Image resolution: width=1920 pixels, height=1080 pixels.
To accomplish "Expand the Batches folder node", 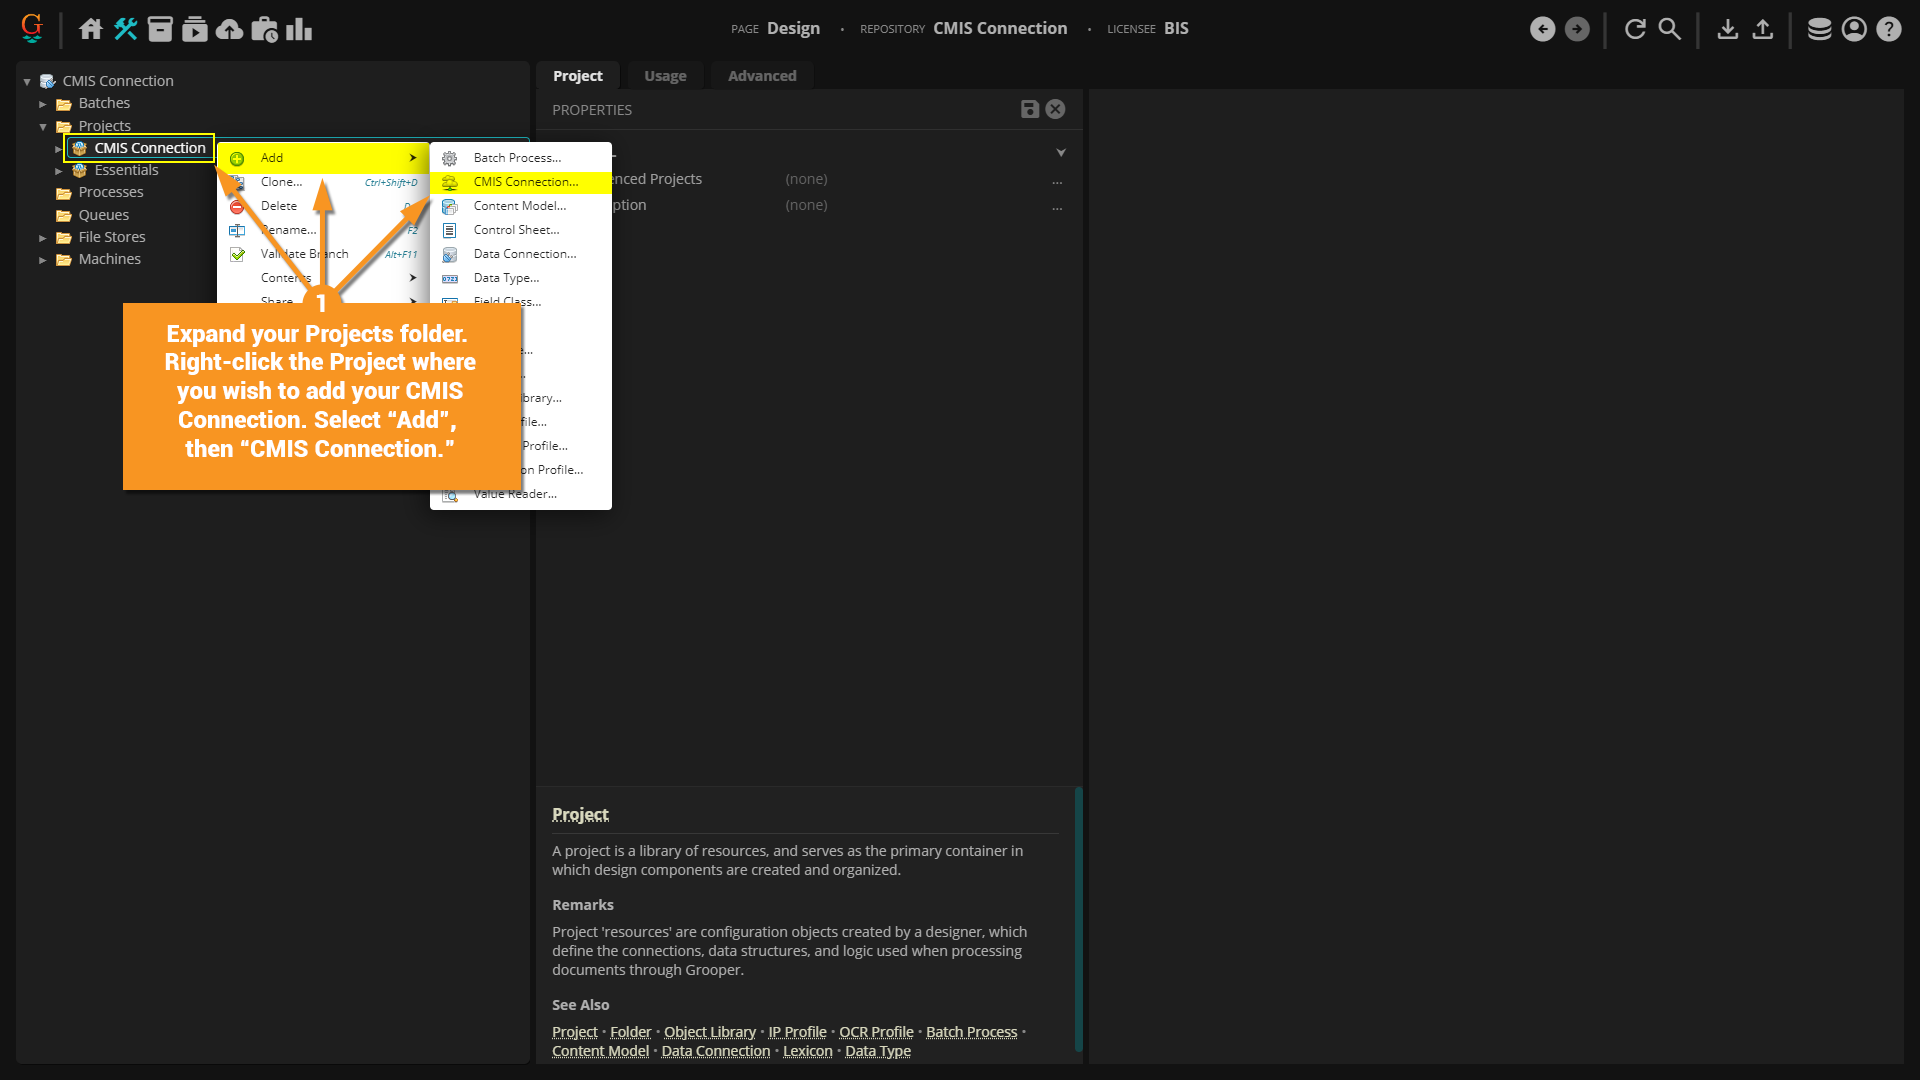I will tap(43, 104).
